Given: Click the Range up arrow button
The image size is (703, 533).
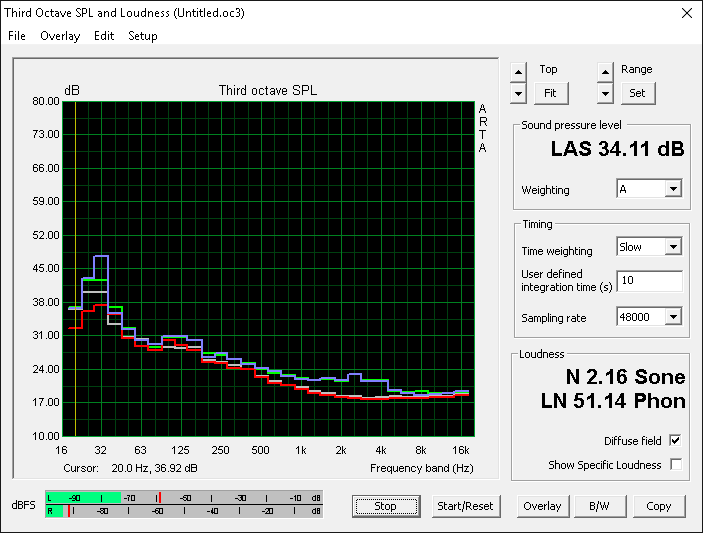Looking at the screenshot, I should (x=605, y=72).
